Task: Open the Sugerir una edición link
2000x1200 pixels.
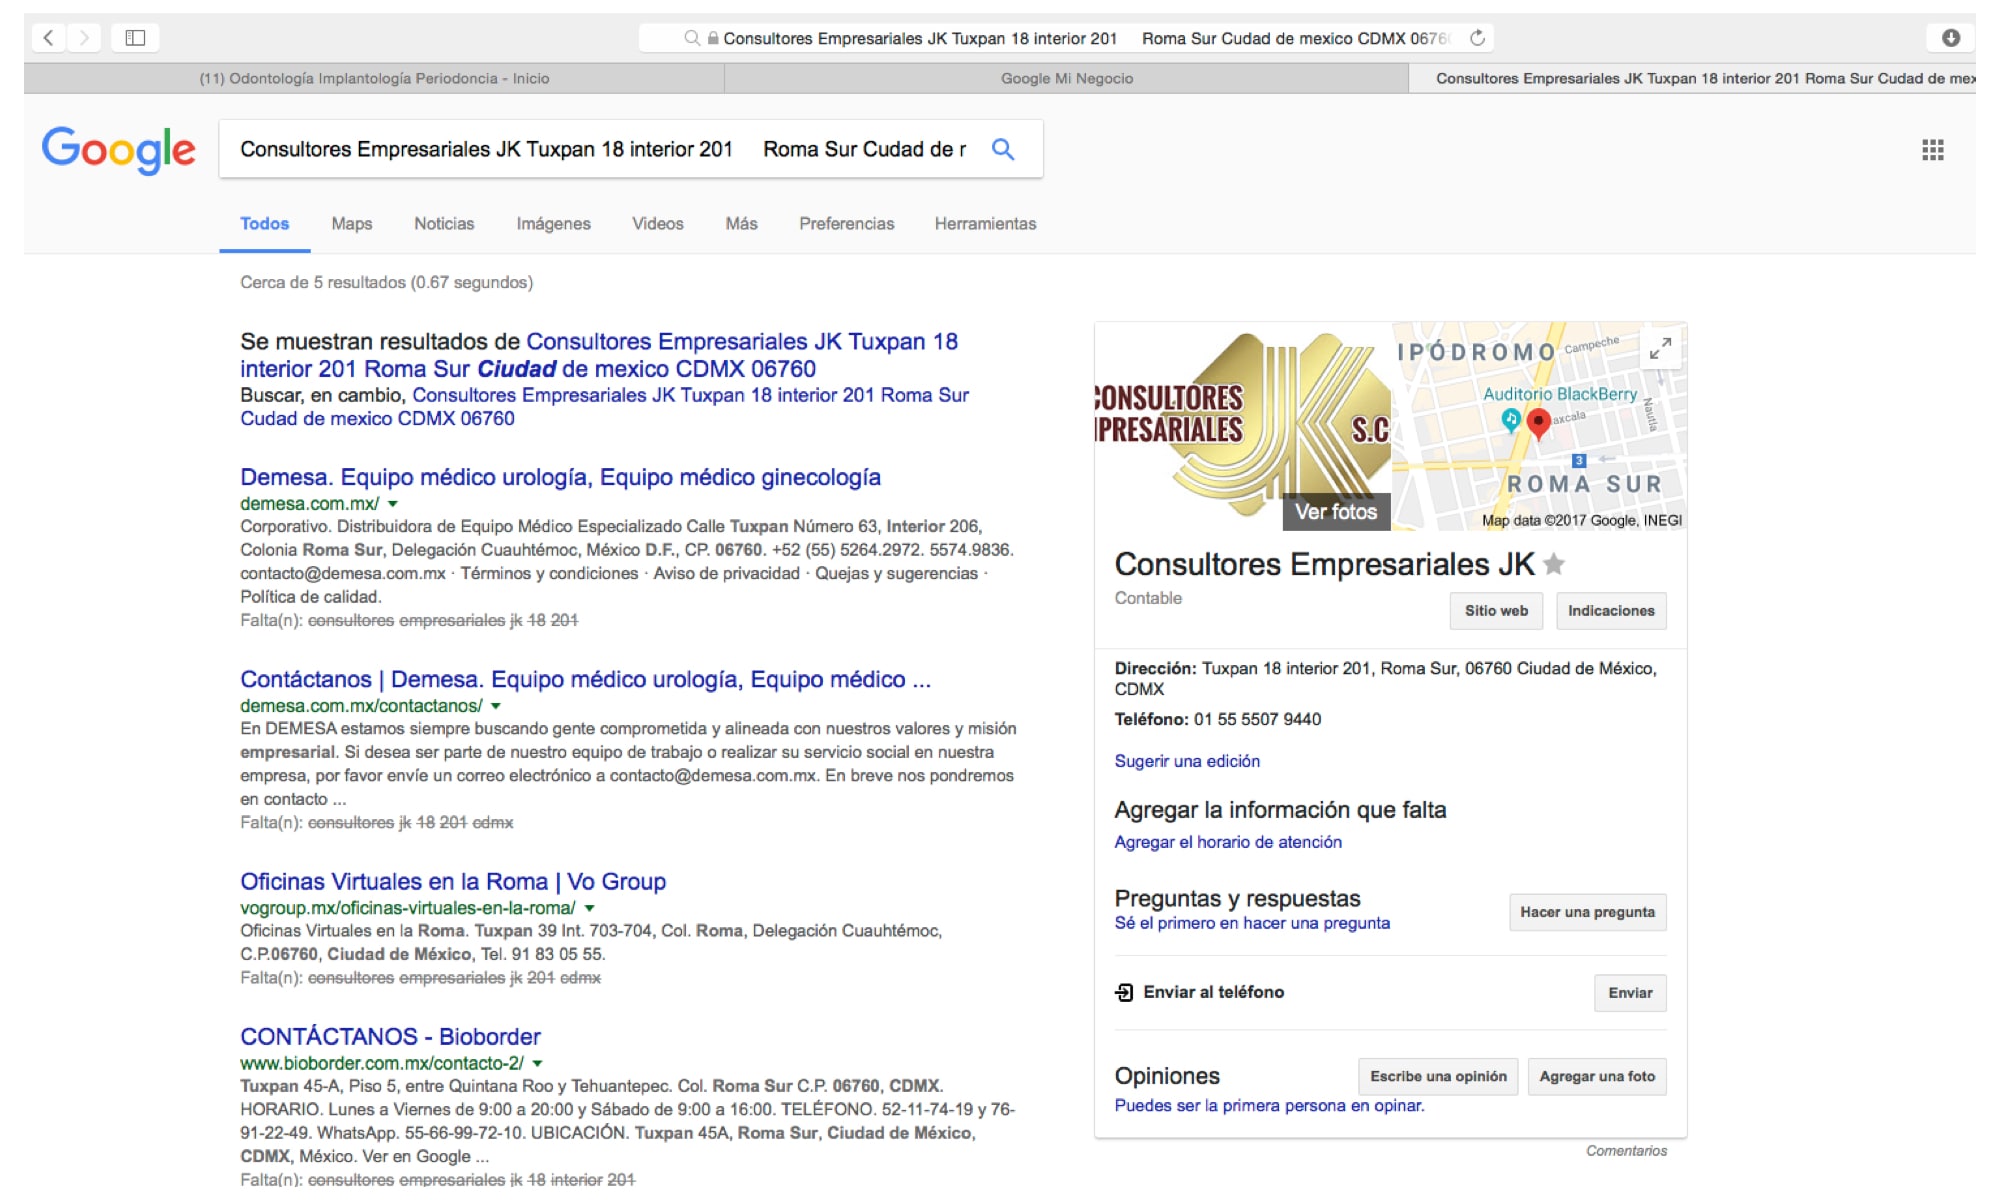Action: coord(1187,761)
